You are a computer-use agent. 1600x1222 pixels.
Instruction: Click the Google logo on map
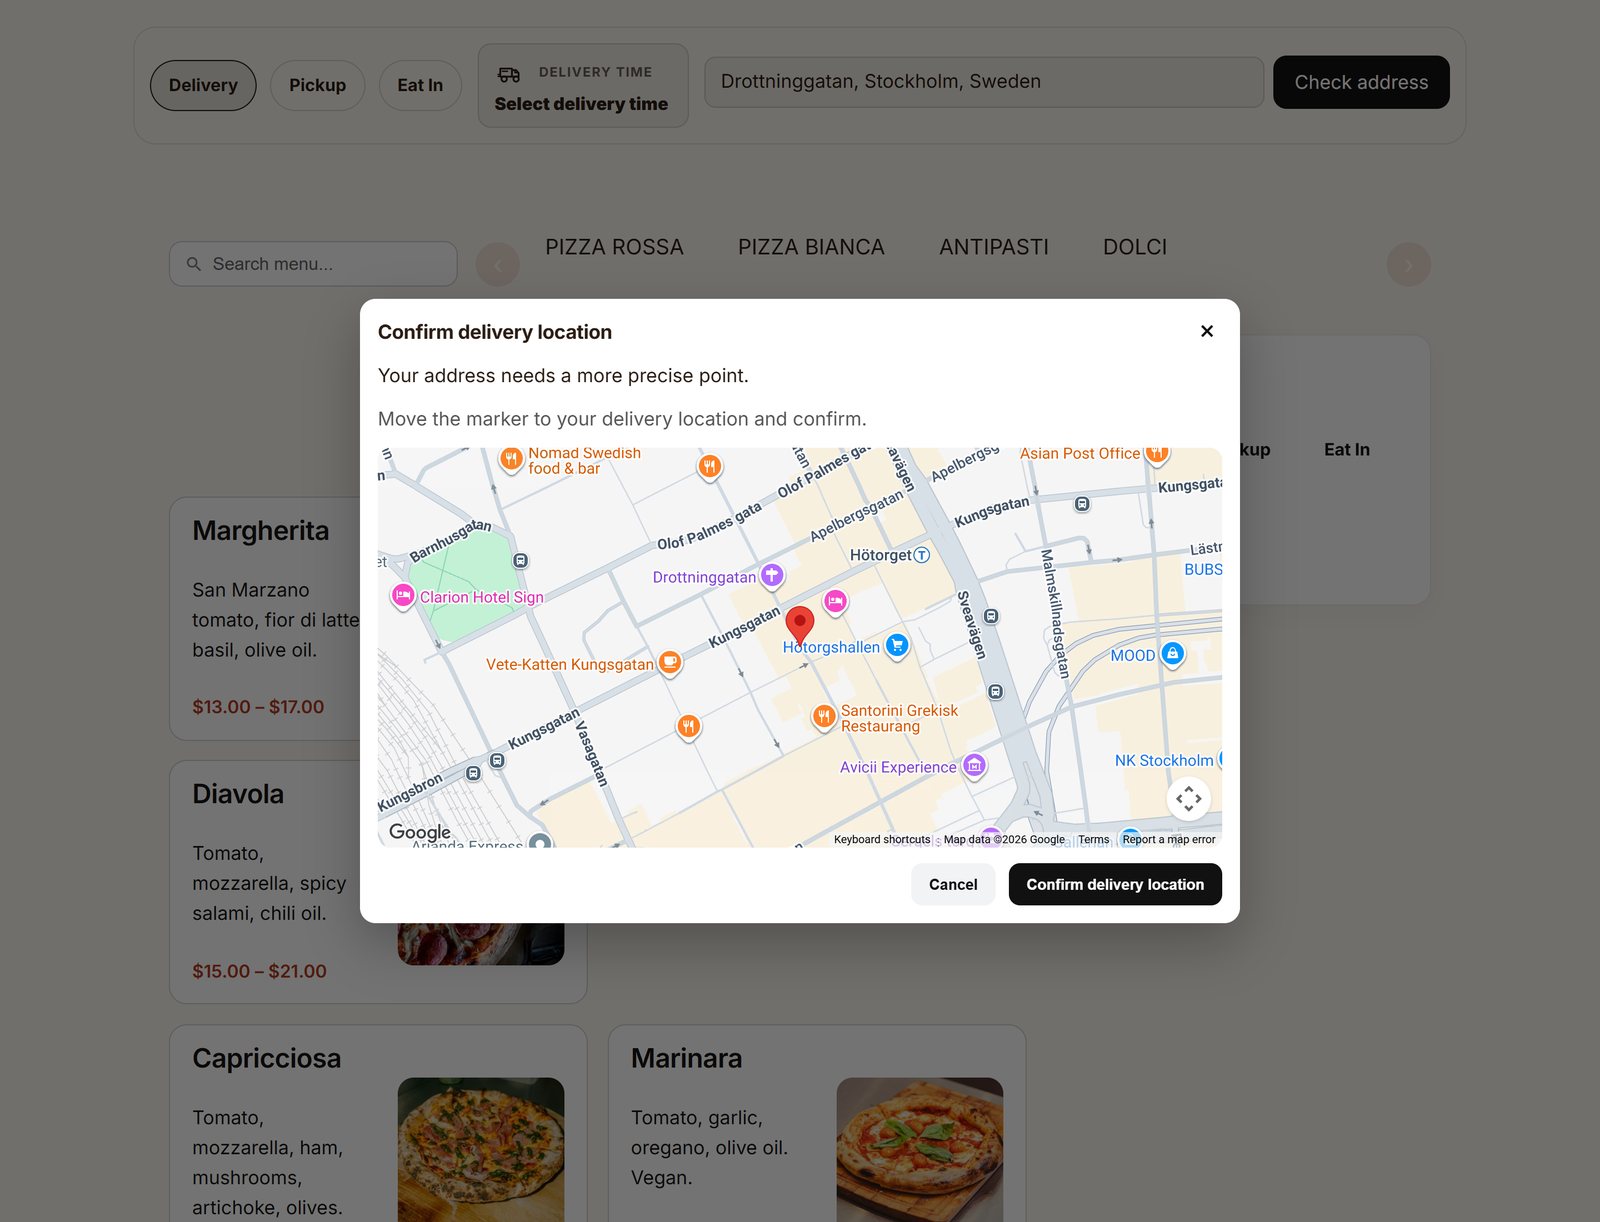pyautogui.click(x=420, y=832)
